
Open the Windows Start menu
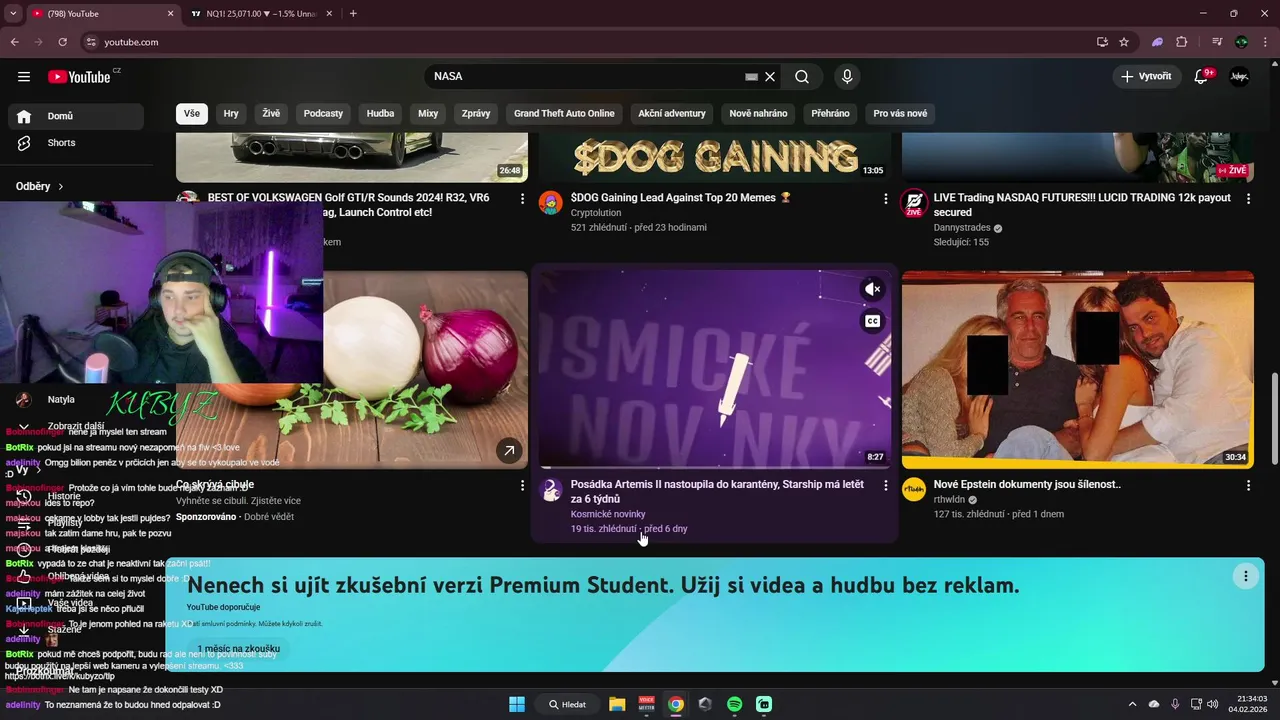click(517, 704)
